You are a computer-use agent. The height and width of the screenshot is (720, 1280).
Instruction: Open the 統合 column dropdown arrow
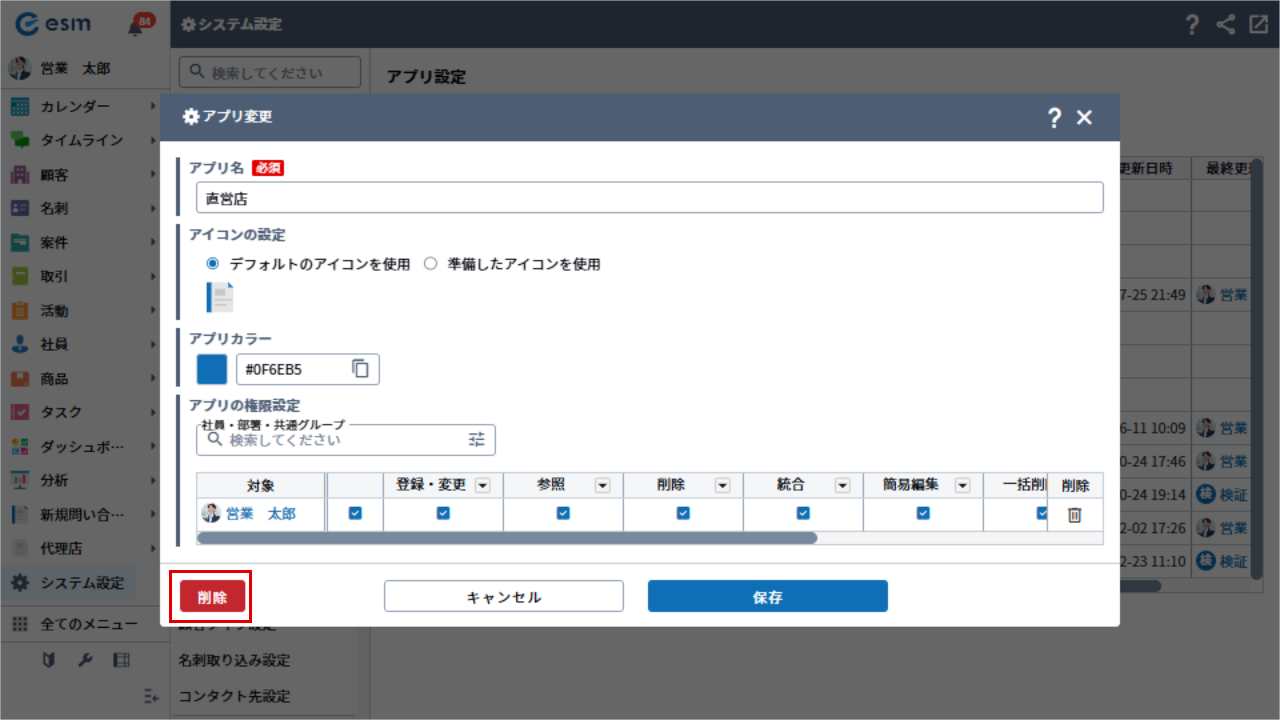tap(842, 485)
